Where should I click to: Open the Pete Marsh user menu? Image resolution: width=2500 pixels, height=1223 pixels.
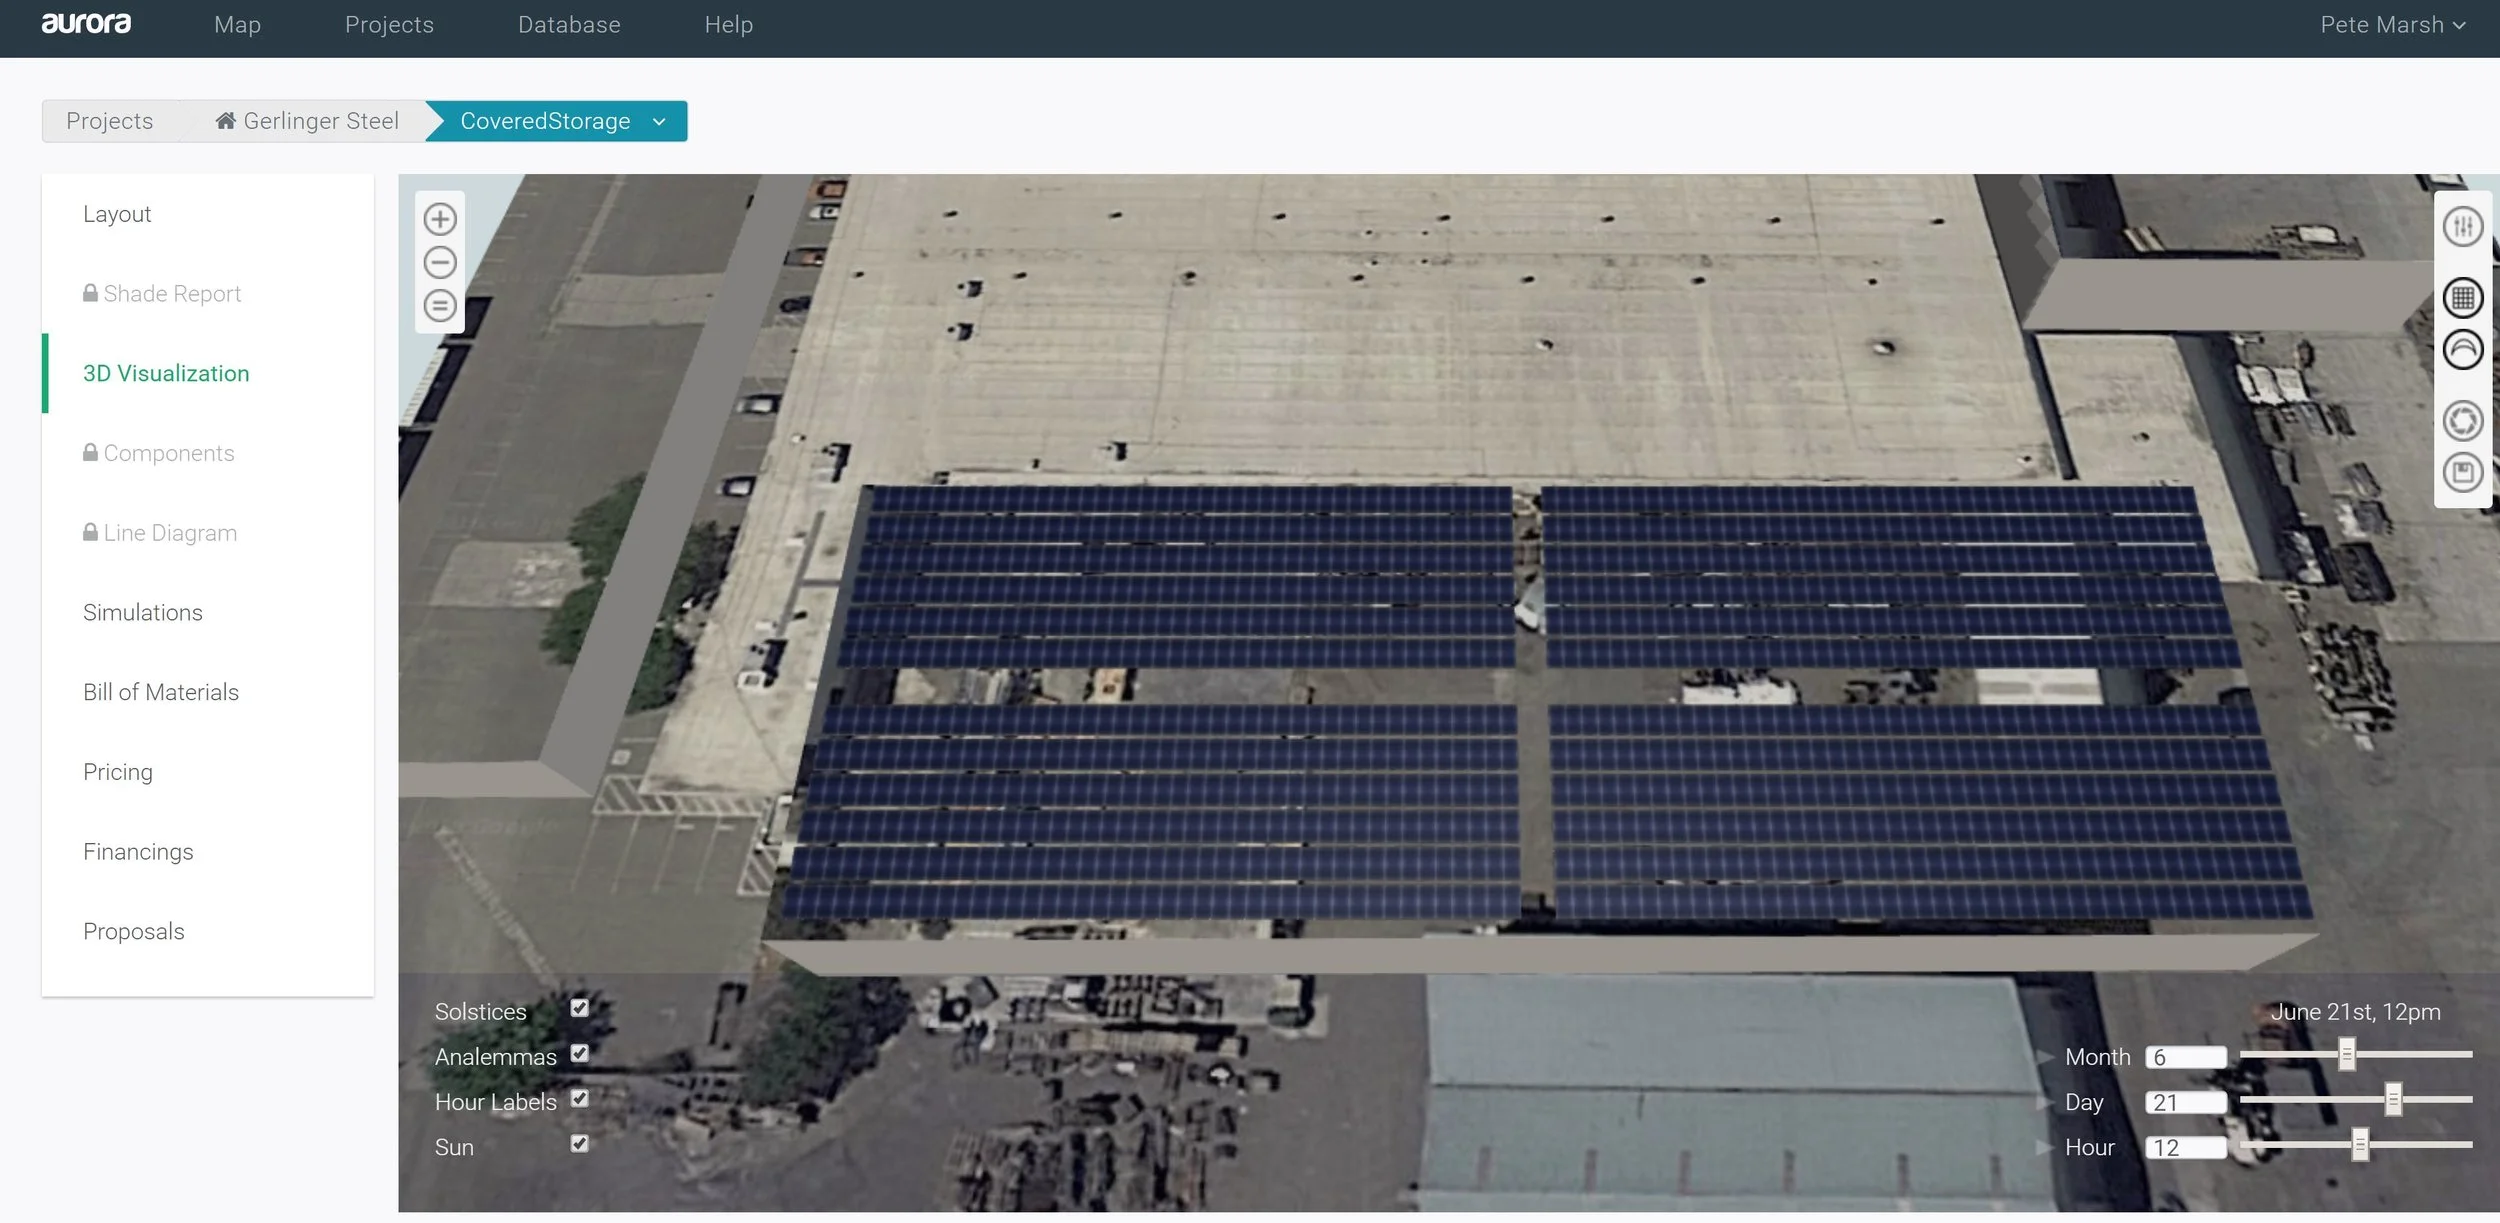point(2392,25)
